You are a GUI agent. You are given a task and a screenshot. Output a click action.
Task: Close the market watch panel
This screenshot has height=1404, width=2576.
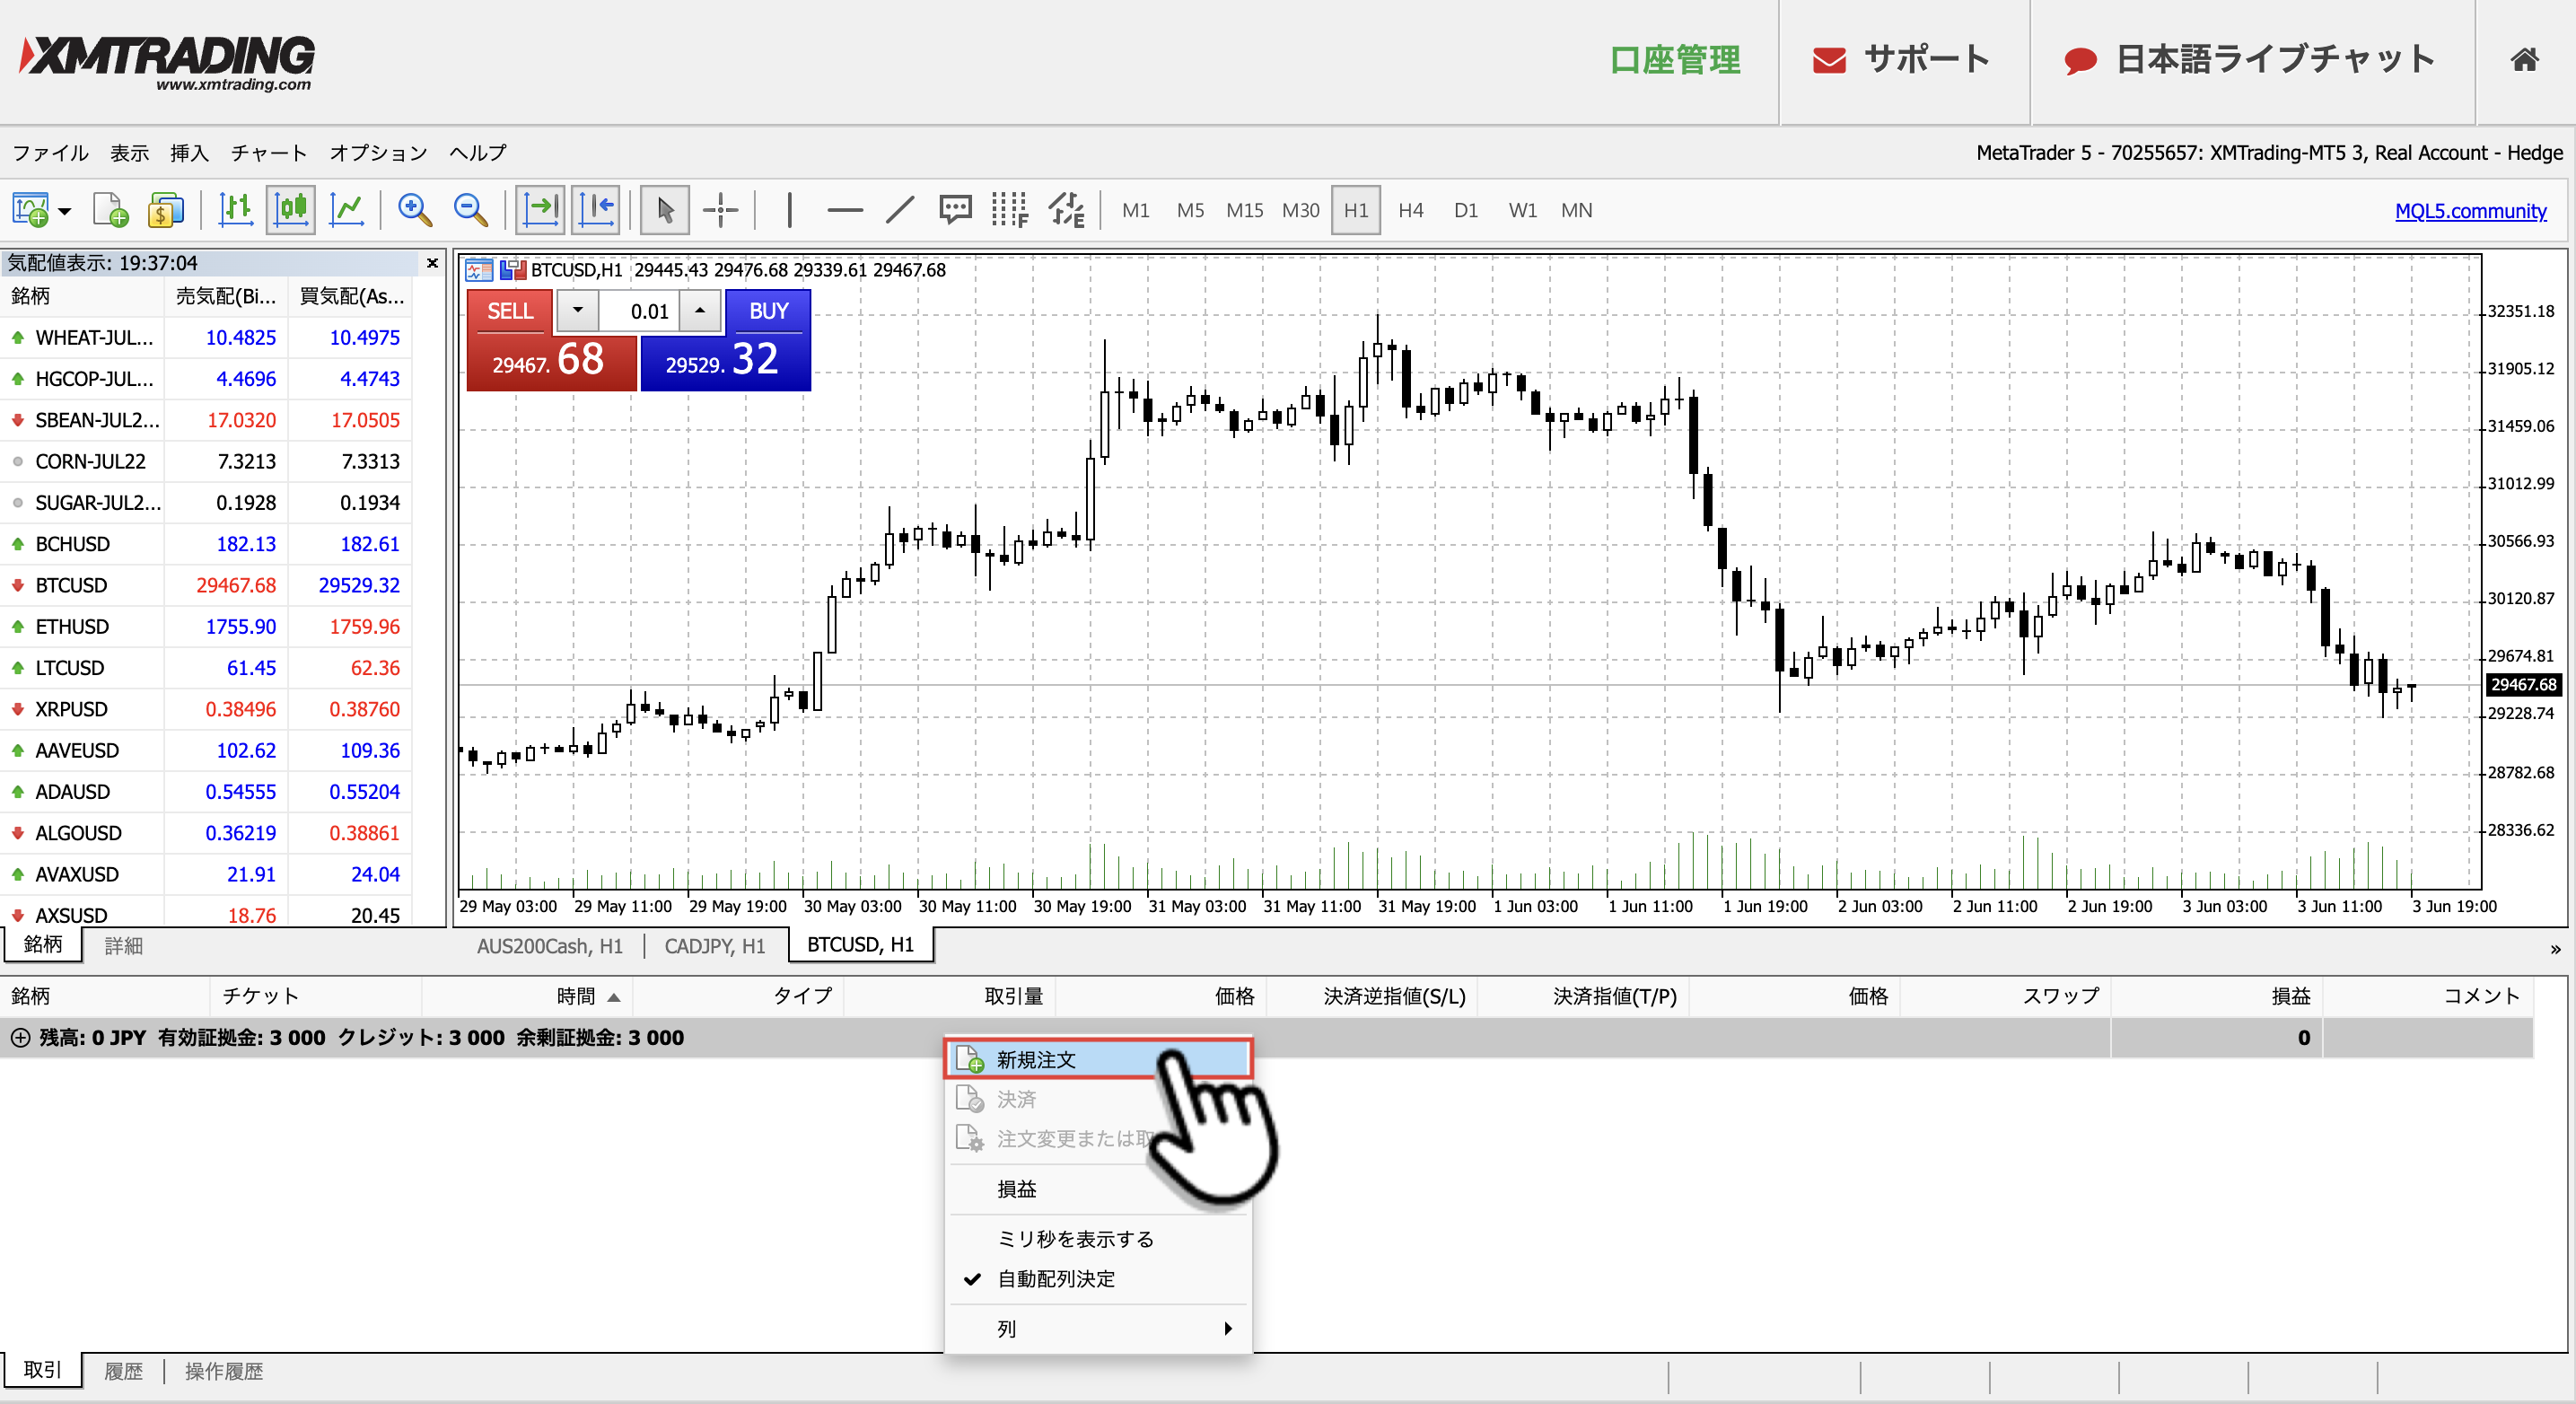pyautogui.click(x=432, y=263)
